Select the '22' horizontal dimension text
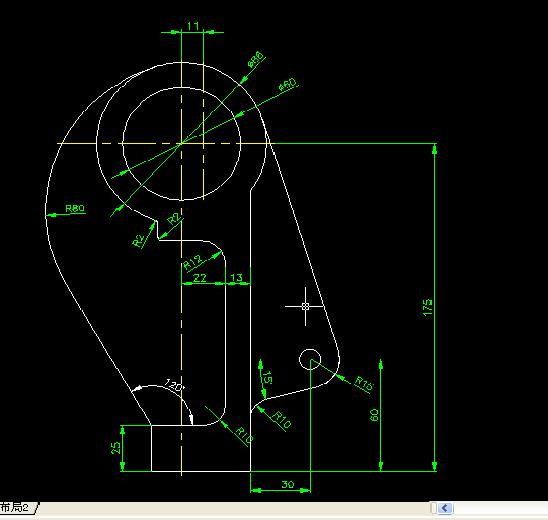 click(x=200, y=278)
